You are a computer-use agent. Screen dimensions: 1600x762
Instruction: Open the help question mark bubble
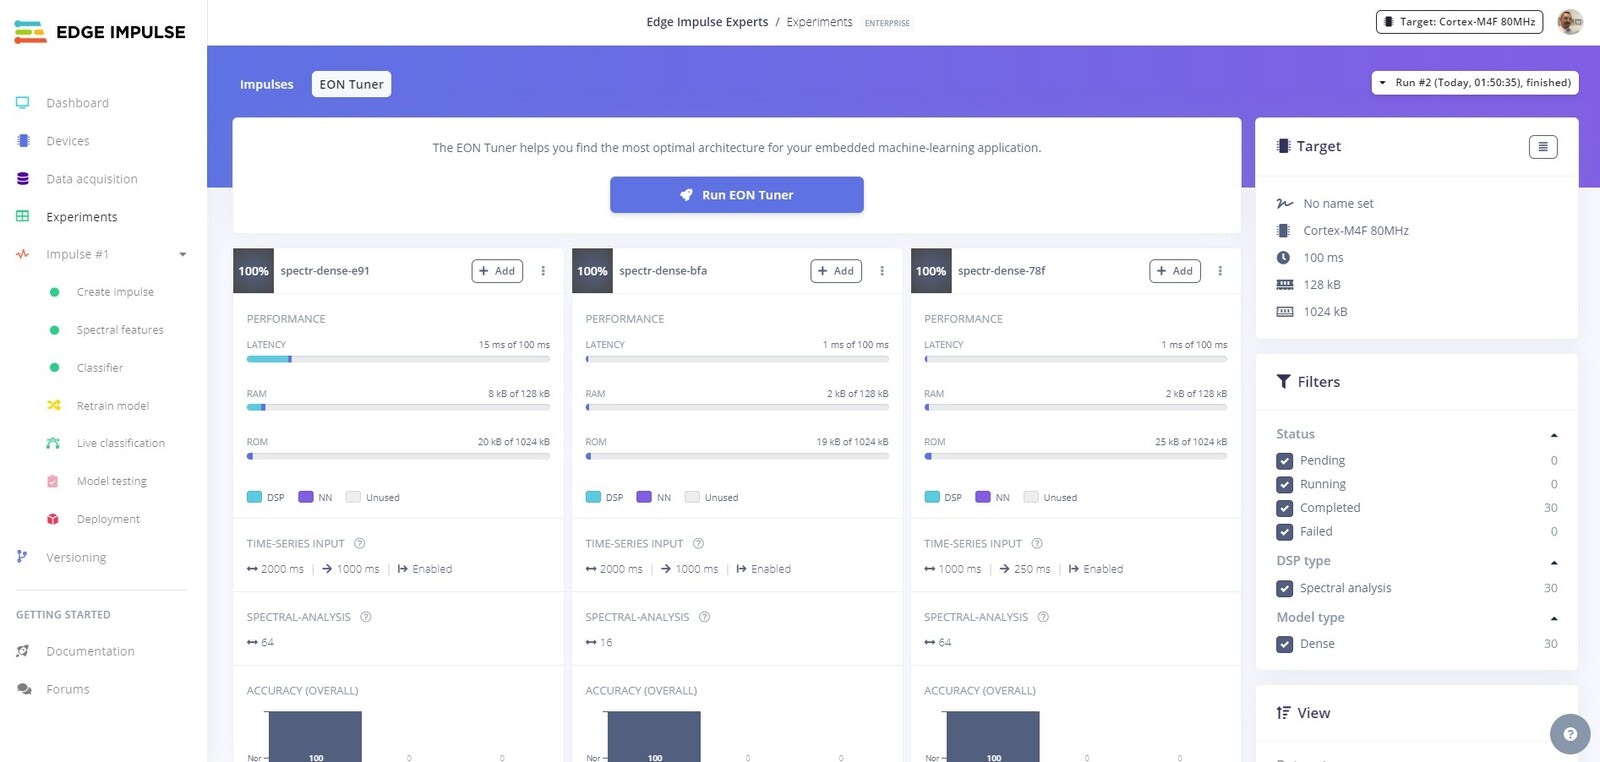pyautogui.click(x=1570, y=734)
